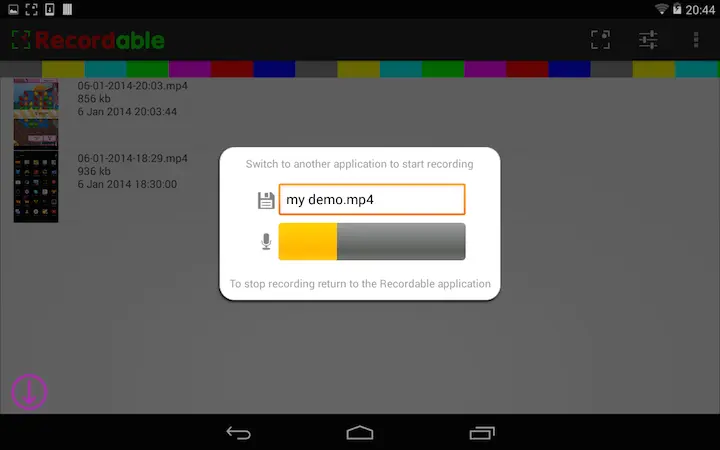Click the floppy disk save icon in the dialog
The width and height of the screenshot is (720, 450).
point(266,201)
